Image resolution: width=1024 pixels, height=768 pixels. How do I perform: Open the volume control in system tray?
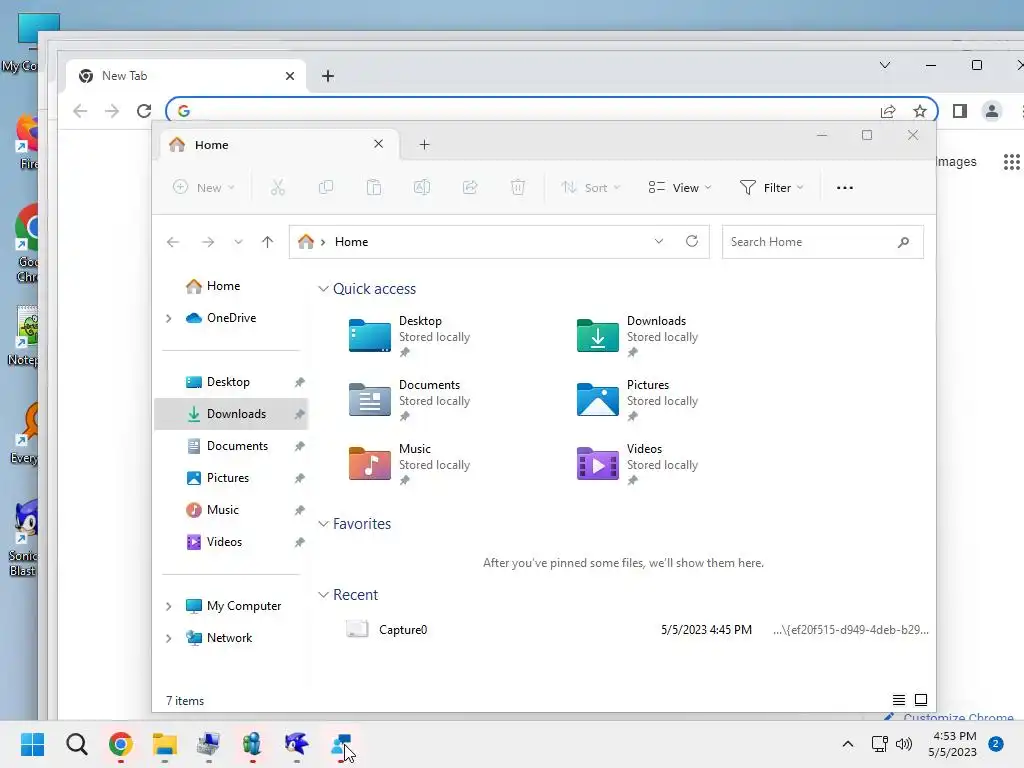pyautogui.click(x=904, y=744)
